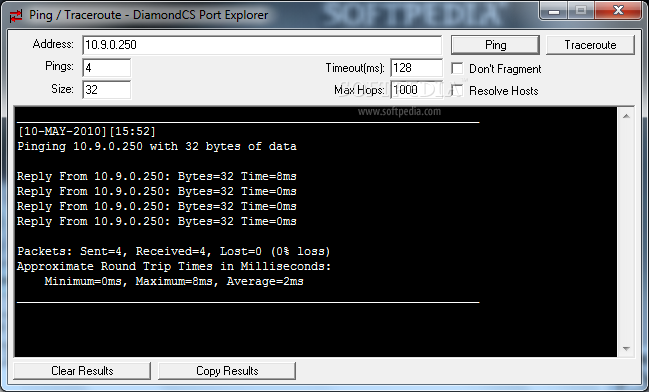
Task: Copy Results to the clipboard
Action: tap(227, 370)
